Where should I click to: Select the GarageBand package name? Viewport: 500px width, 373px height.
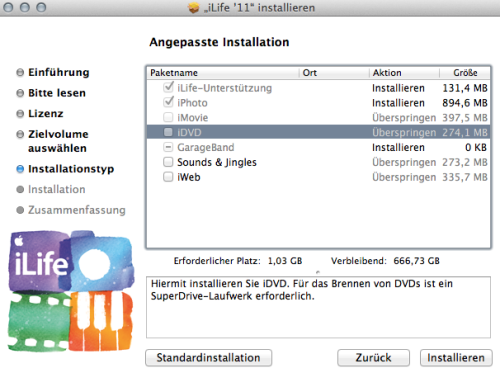206,147
